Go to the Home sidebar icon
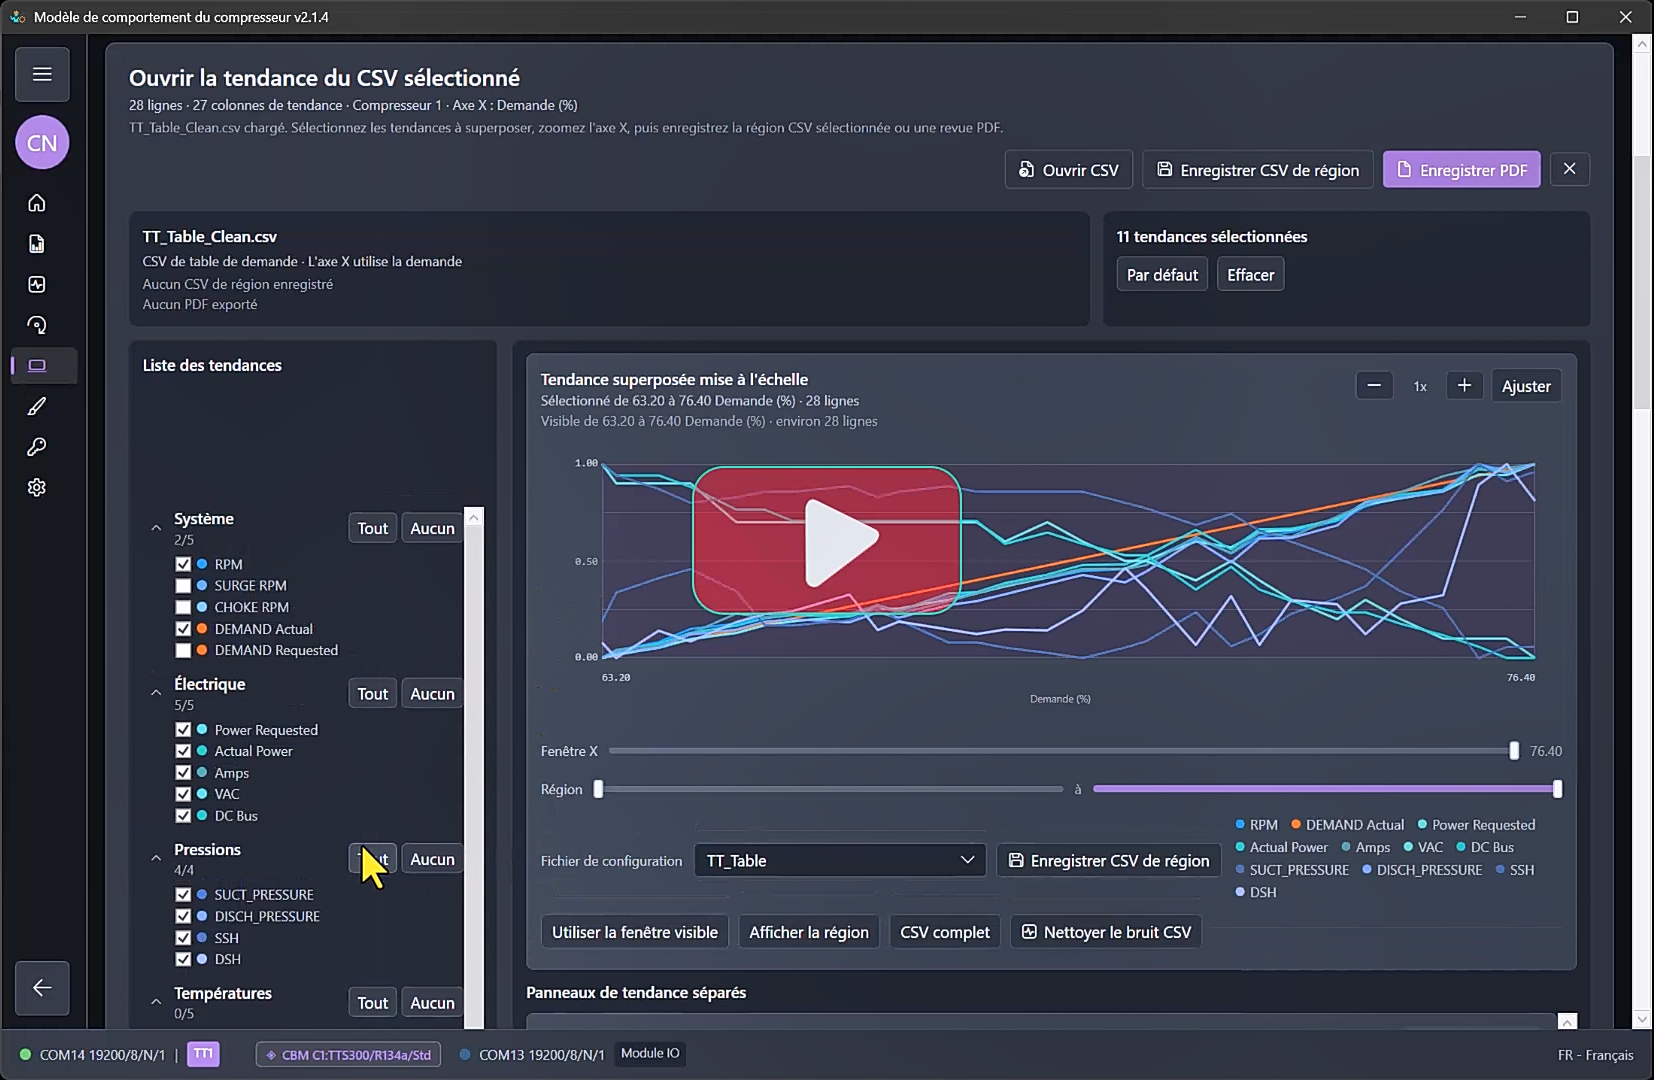This screenshot has width=1654, height=1080. [x=37, y=203]
